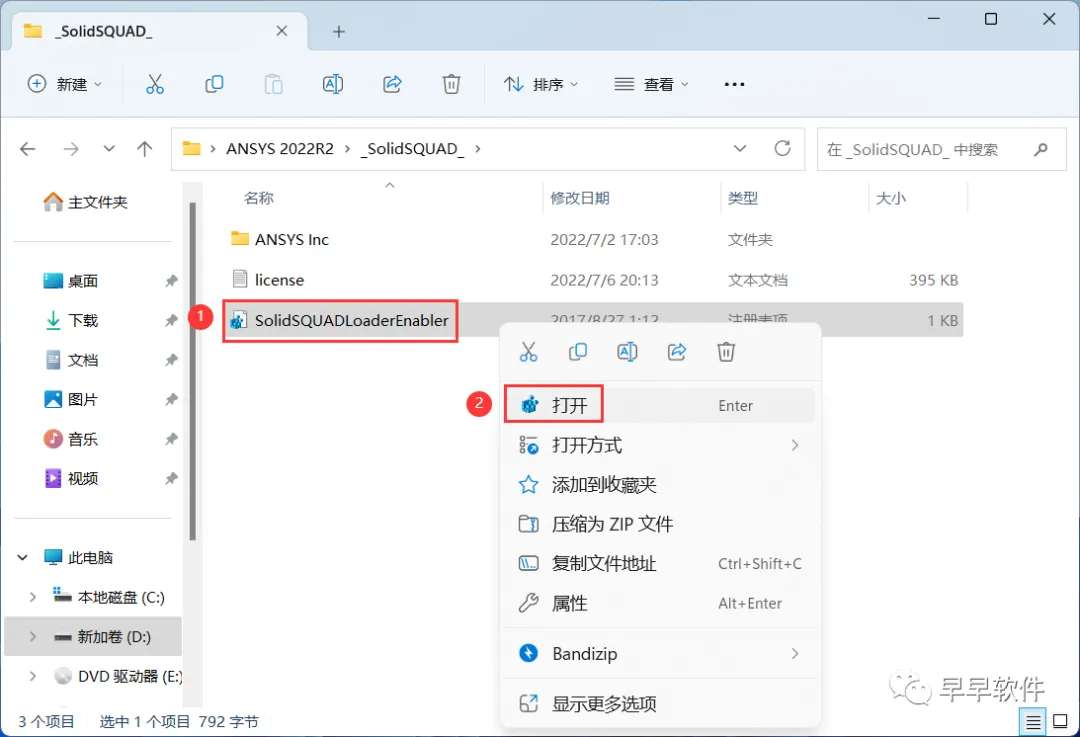
Task: Expand 本地磁盘 (C:) in the sidebar
Action: (32, 597)
